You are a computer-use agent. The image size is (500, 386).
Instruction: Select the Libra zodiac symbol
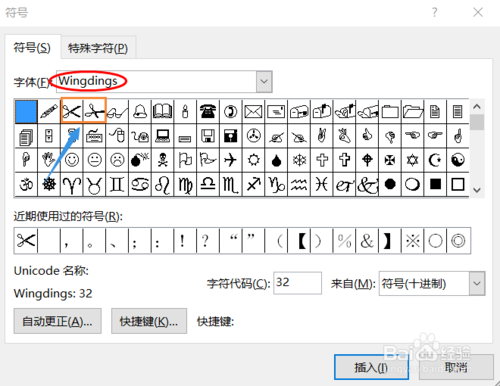[208, 184]
